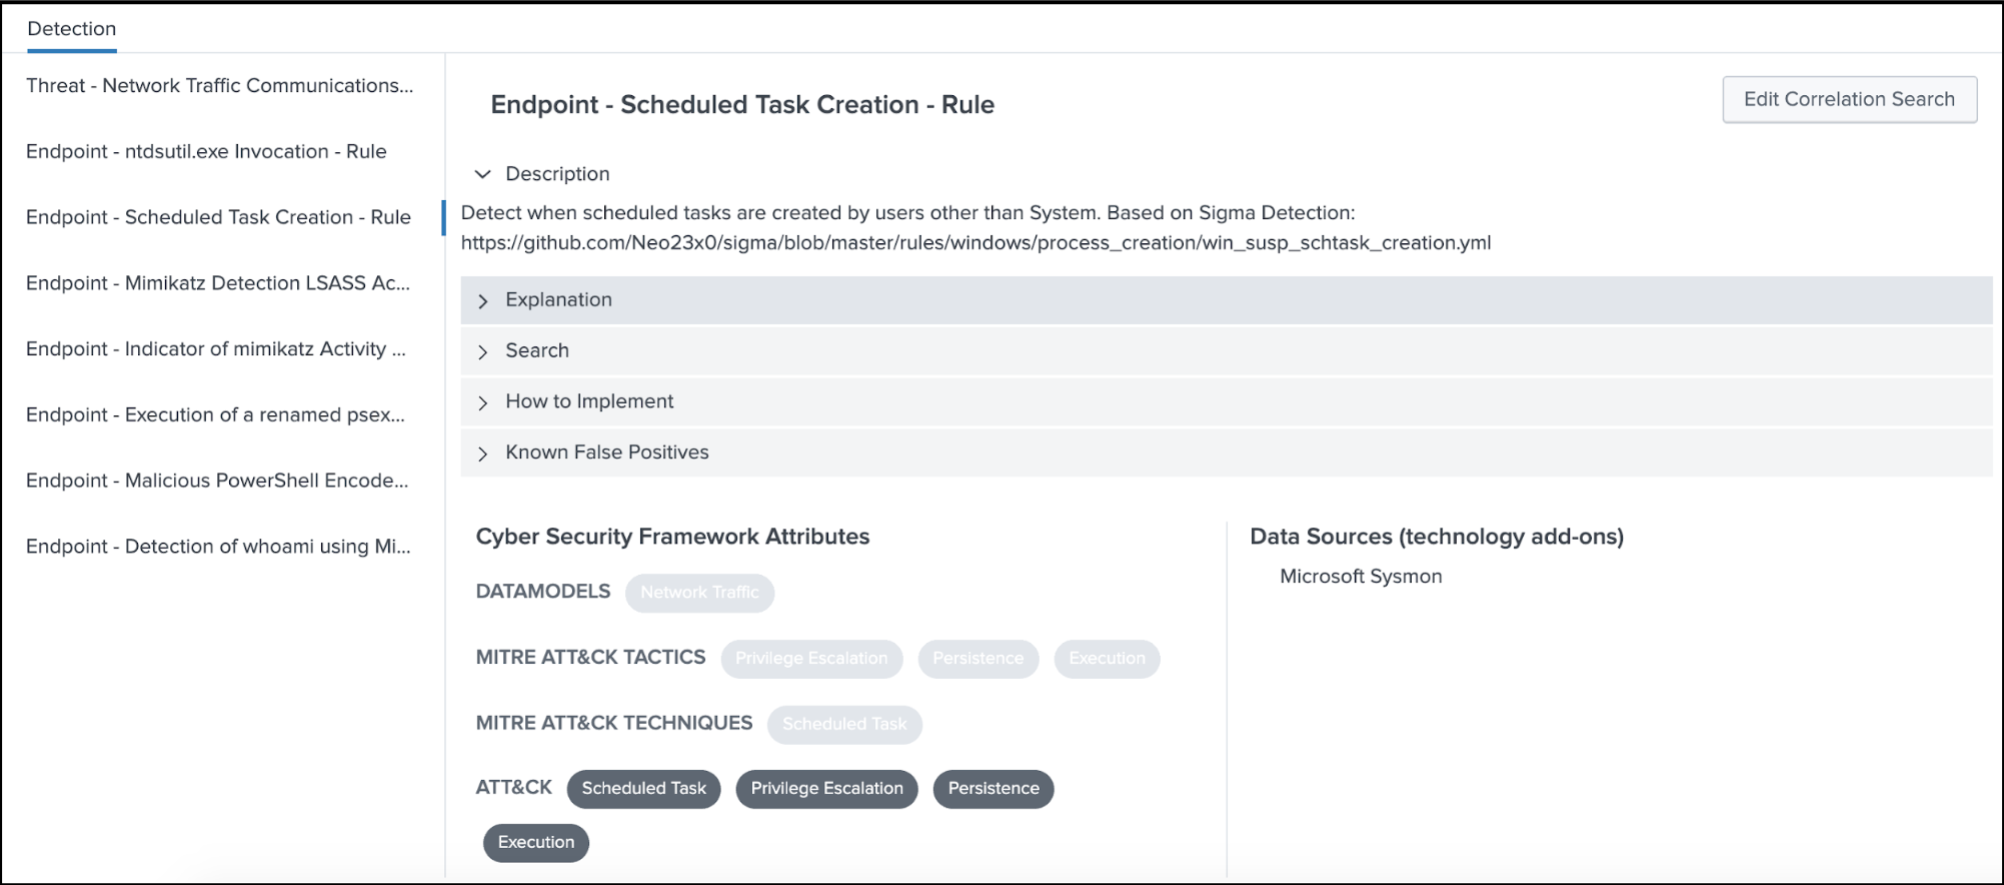
Task: Expand the Search section
Action: [x=1226, y=351]
